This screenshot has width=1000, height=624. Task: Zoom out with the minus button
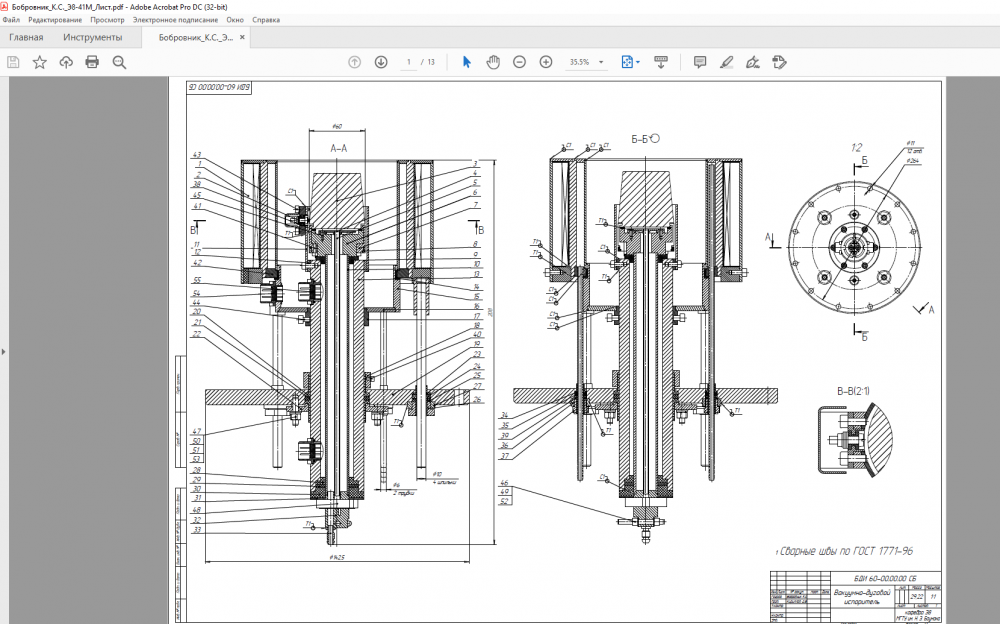(520, 62)
